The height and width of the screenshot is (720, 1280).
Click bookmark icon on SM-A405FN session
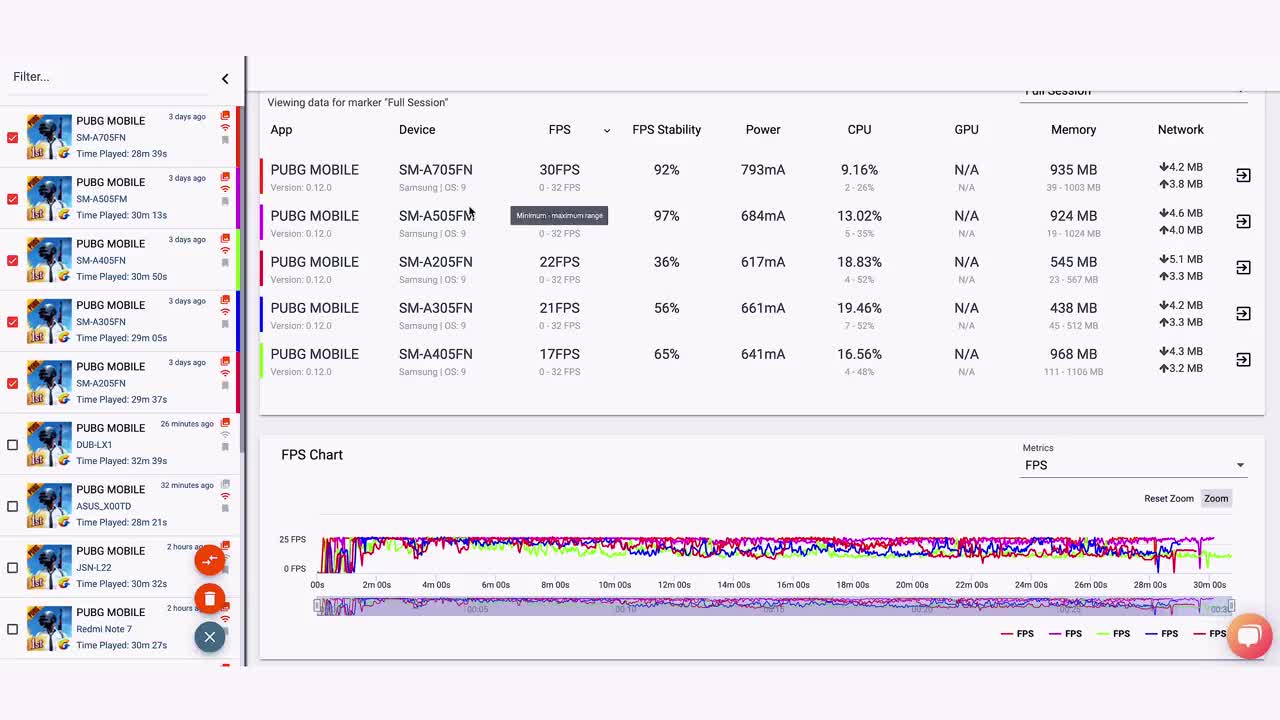pyautogui.click(x=225, y=263)
